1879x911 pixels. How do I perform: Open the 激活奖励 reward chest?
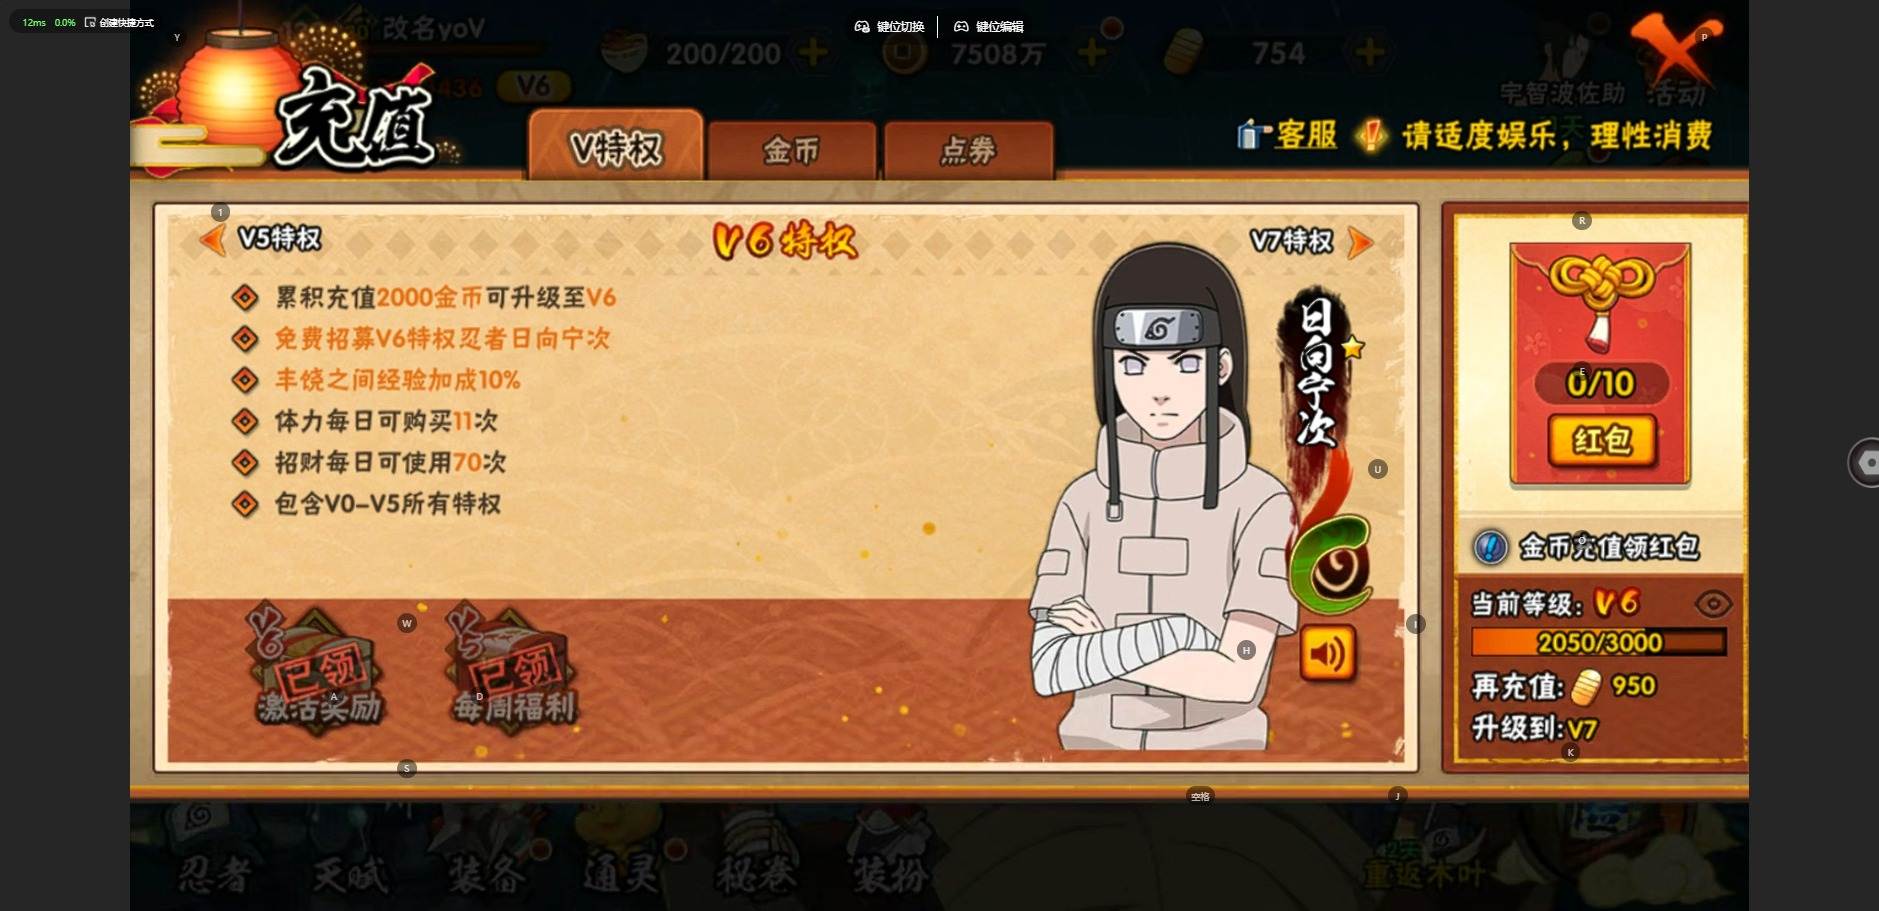pyautogui.click(x=319, y=667)
